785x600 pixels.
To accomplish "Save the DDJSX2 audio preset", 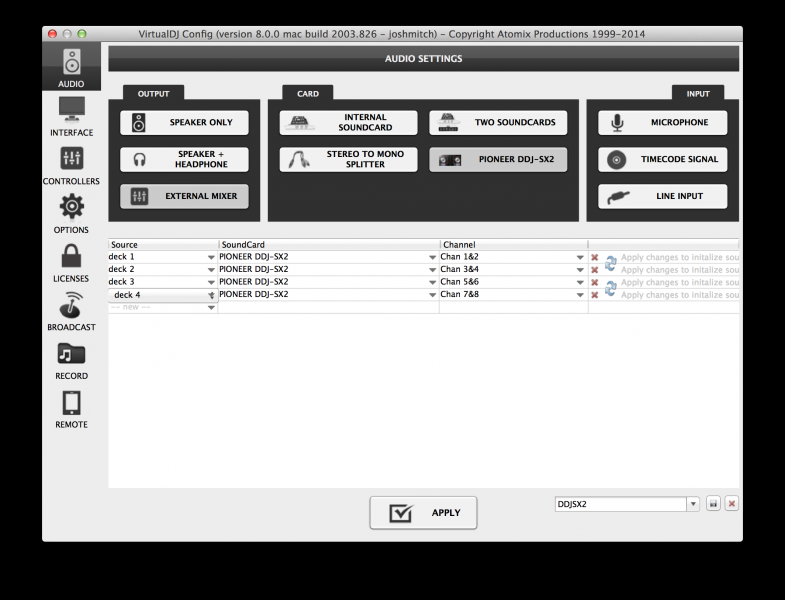I will 713,504.
